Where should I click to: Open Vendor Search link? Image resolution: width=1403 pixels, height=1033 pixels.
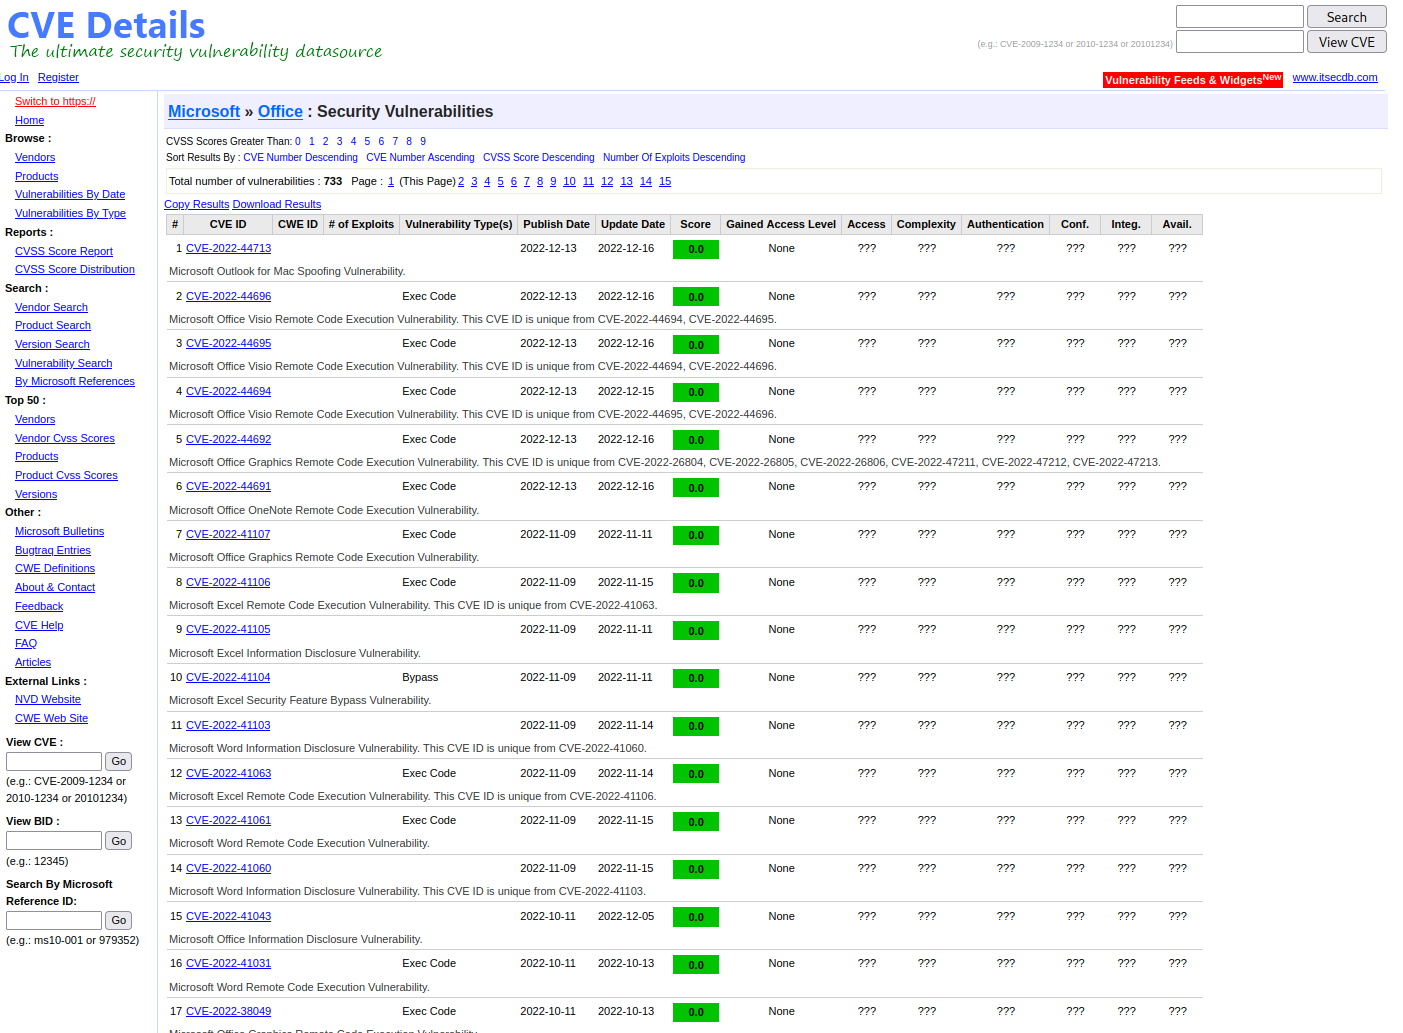coord(51,307)
